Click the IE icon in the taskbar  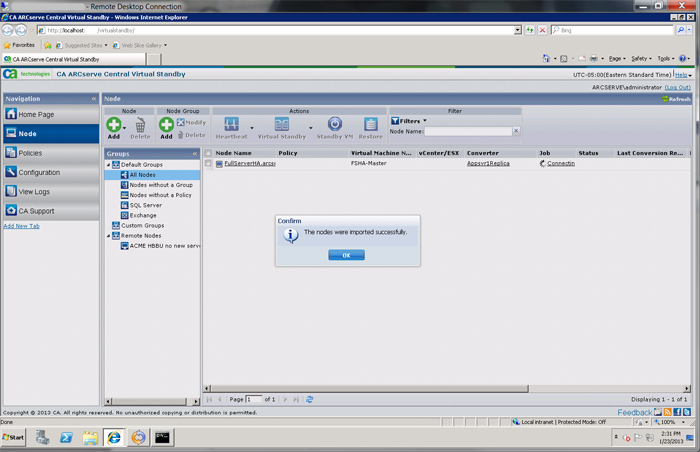click(x=114, y=437)
